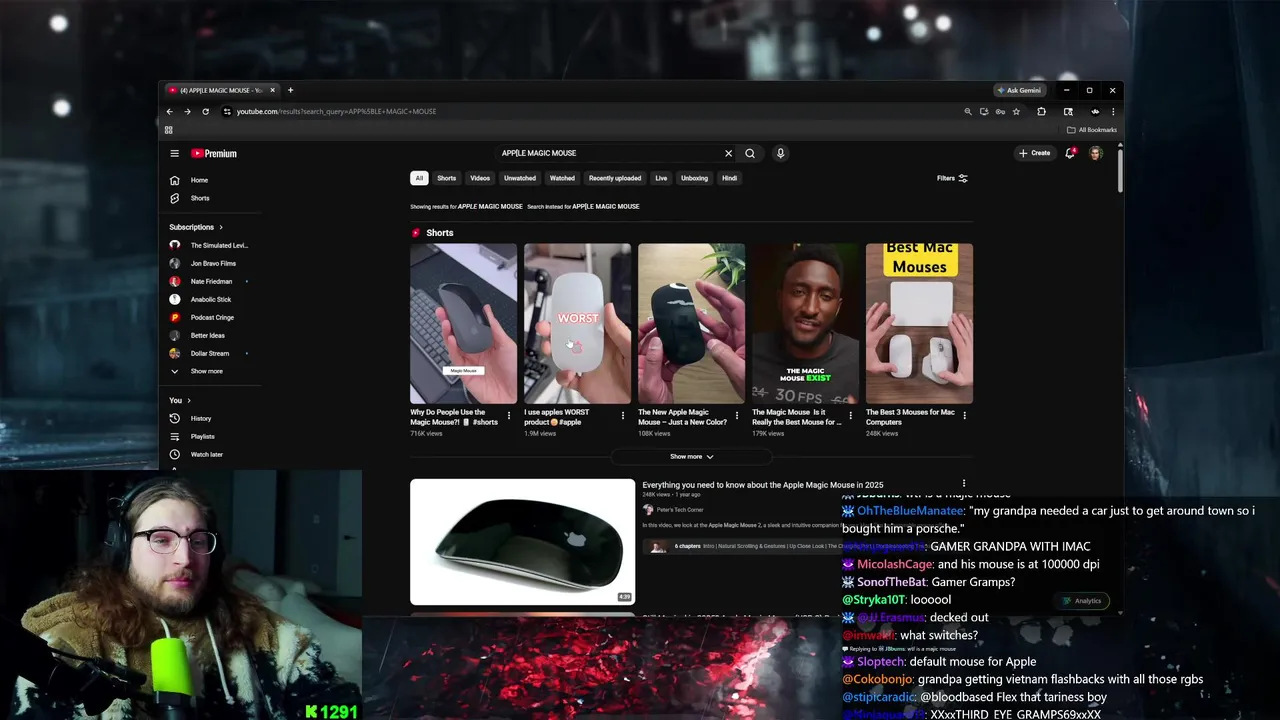Image resolution: width=1280 pixels, height=720 pixels.
Task: Click the browser forward arrow
Action: [187, 111]
